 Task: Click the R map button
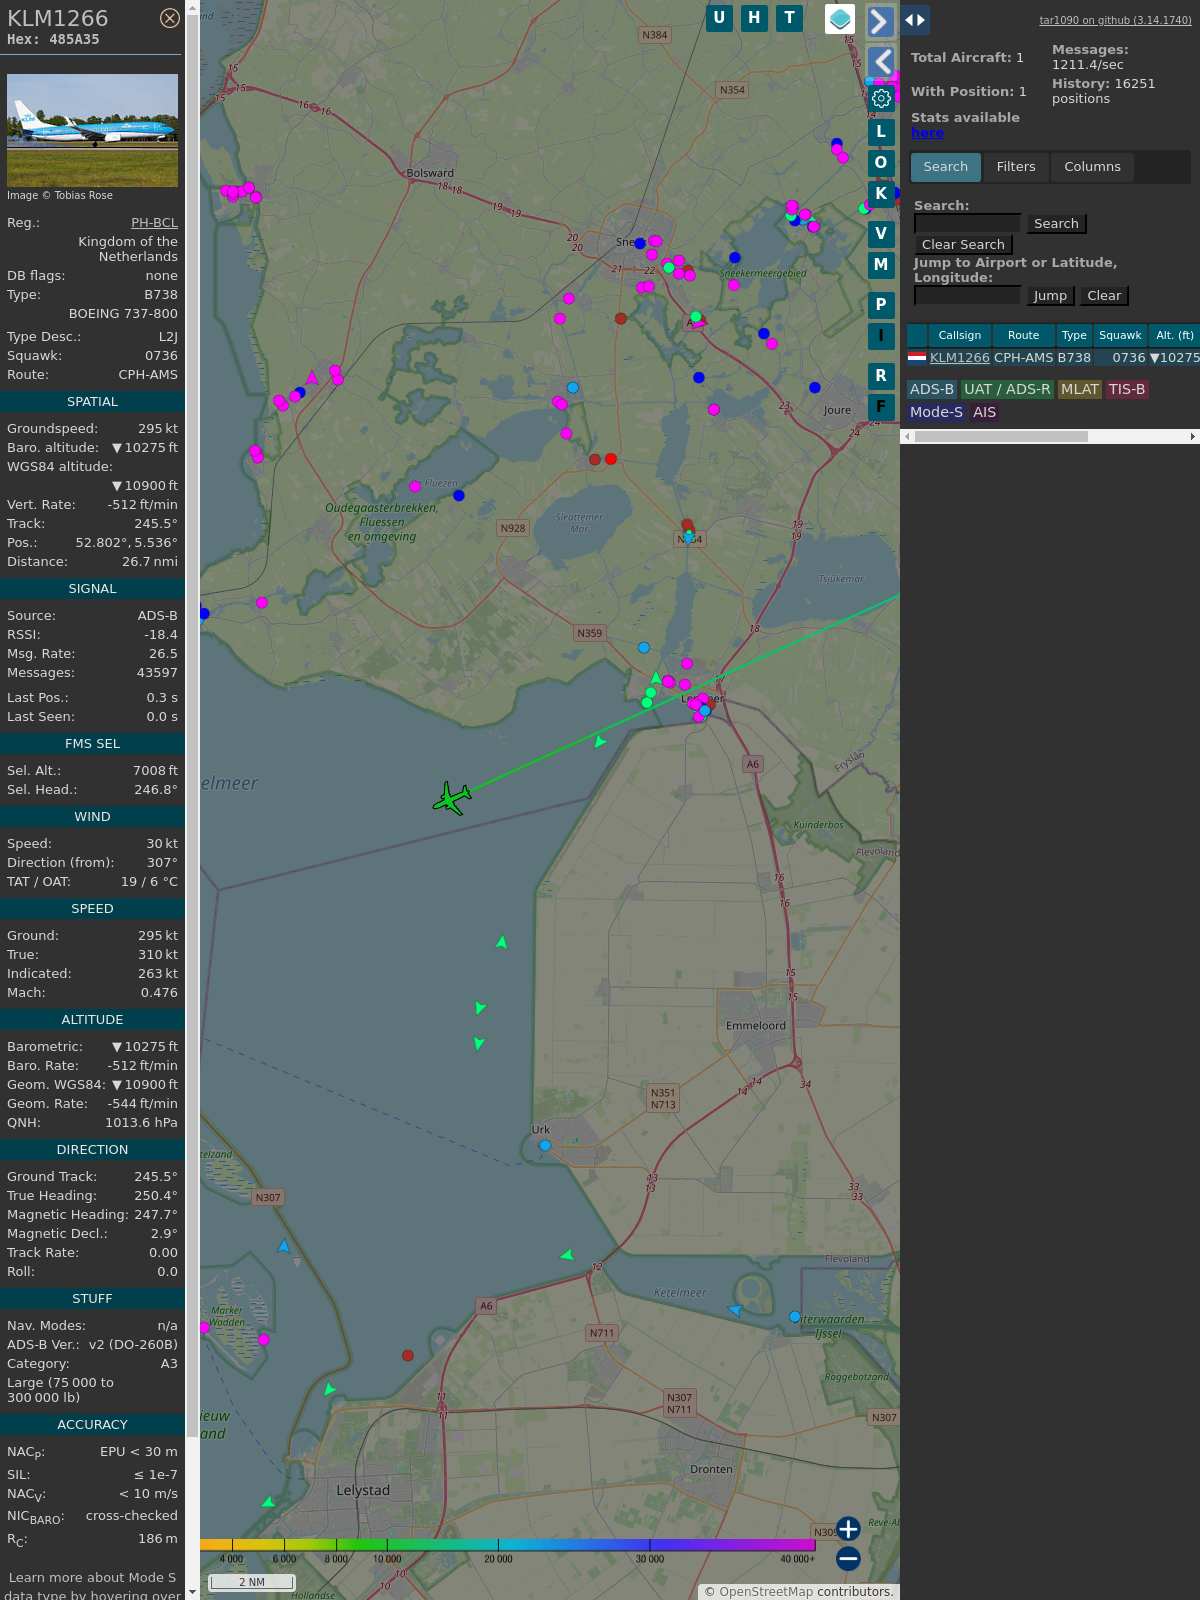(881, 376)
